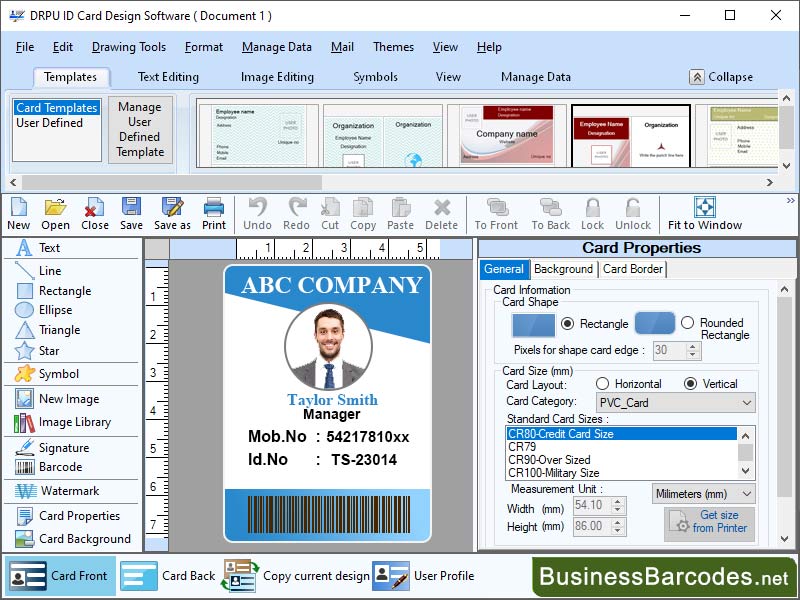This screenshot has width=800, height=600.
Task: Open the Background properties tab
Action: coord(563,269)
